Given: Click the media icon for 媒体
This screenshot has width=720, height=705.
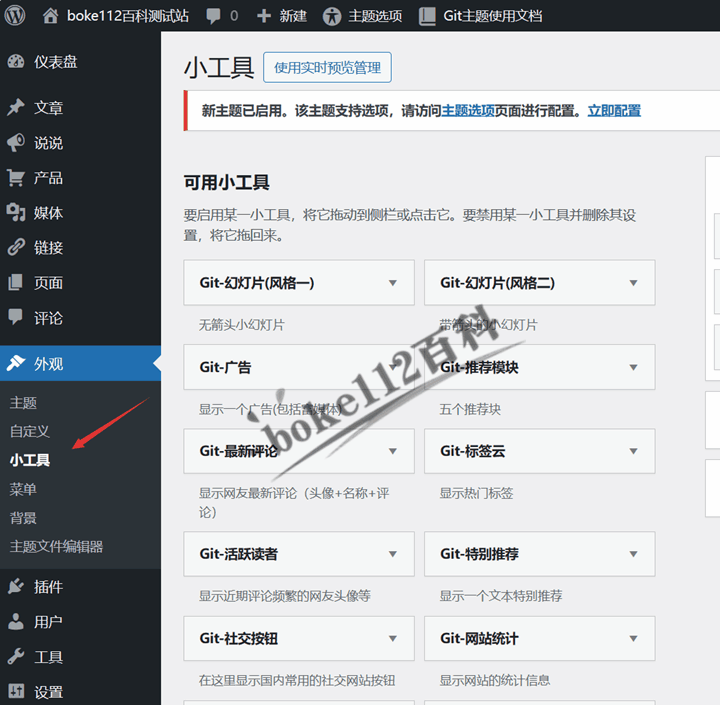Looking at the screenshot, I should [16, 213].
